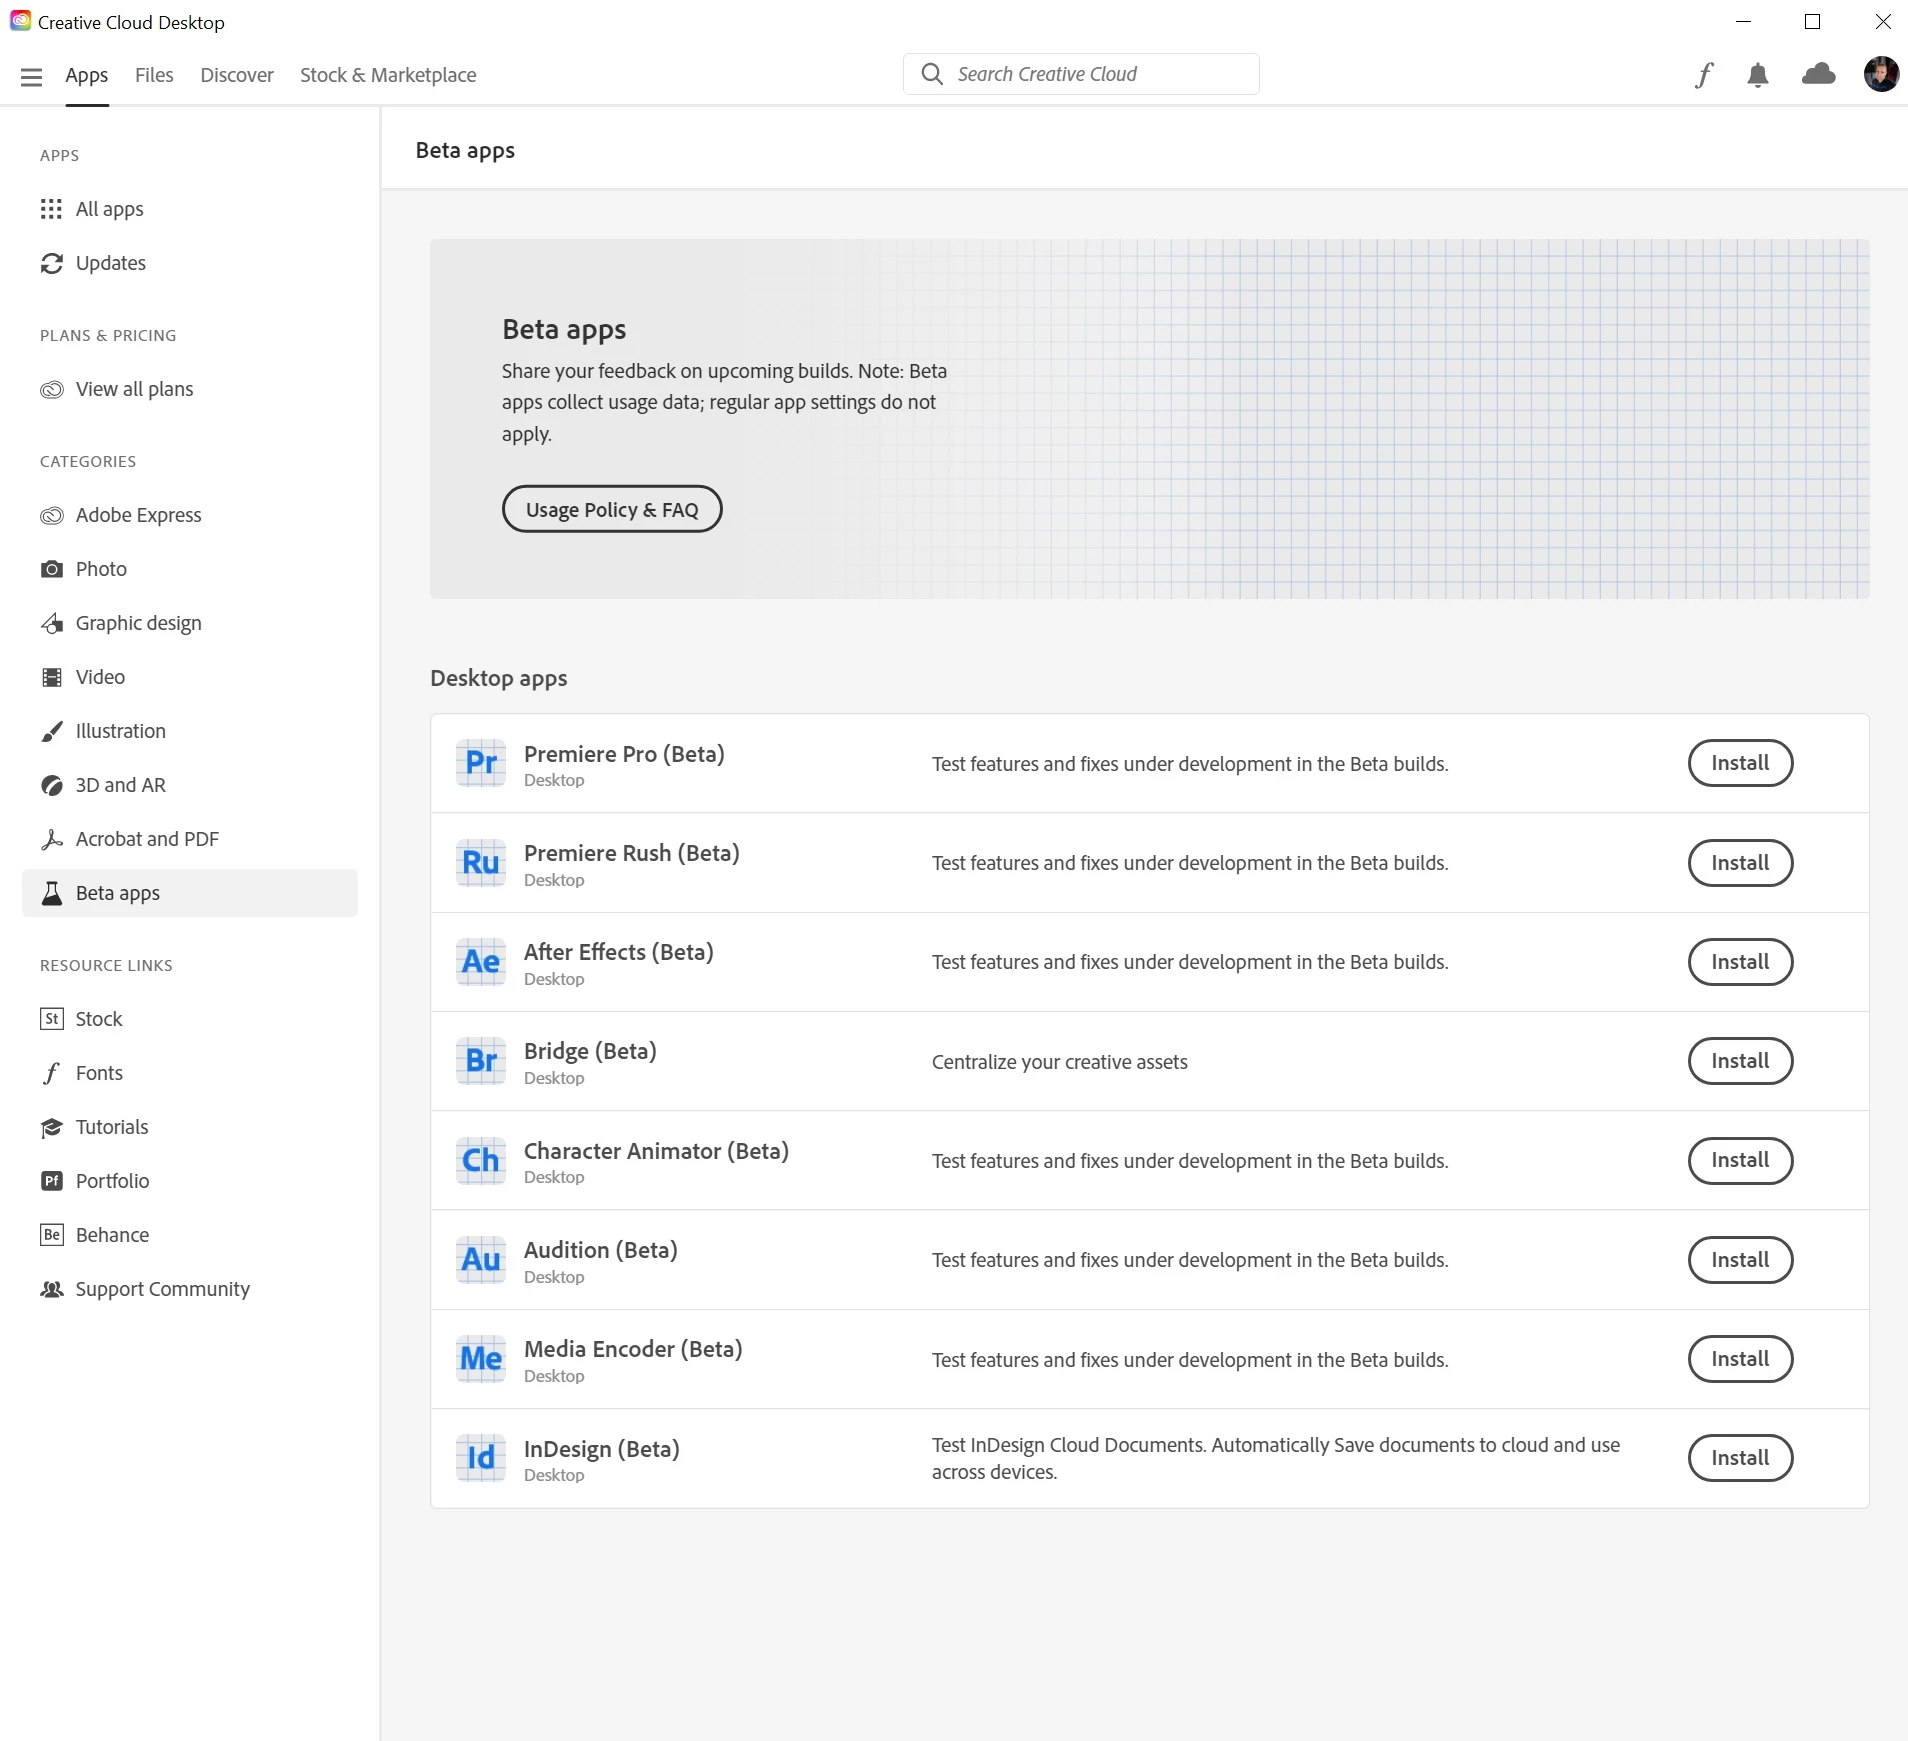
Task: Click the Bridge (Beta) app icon
Action: [481, 1060]
